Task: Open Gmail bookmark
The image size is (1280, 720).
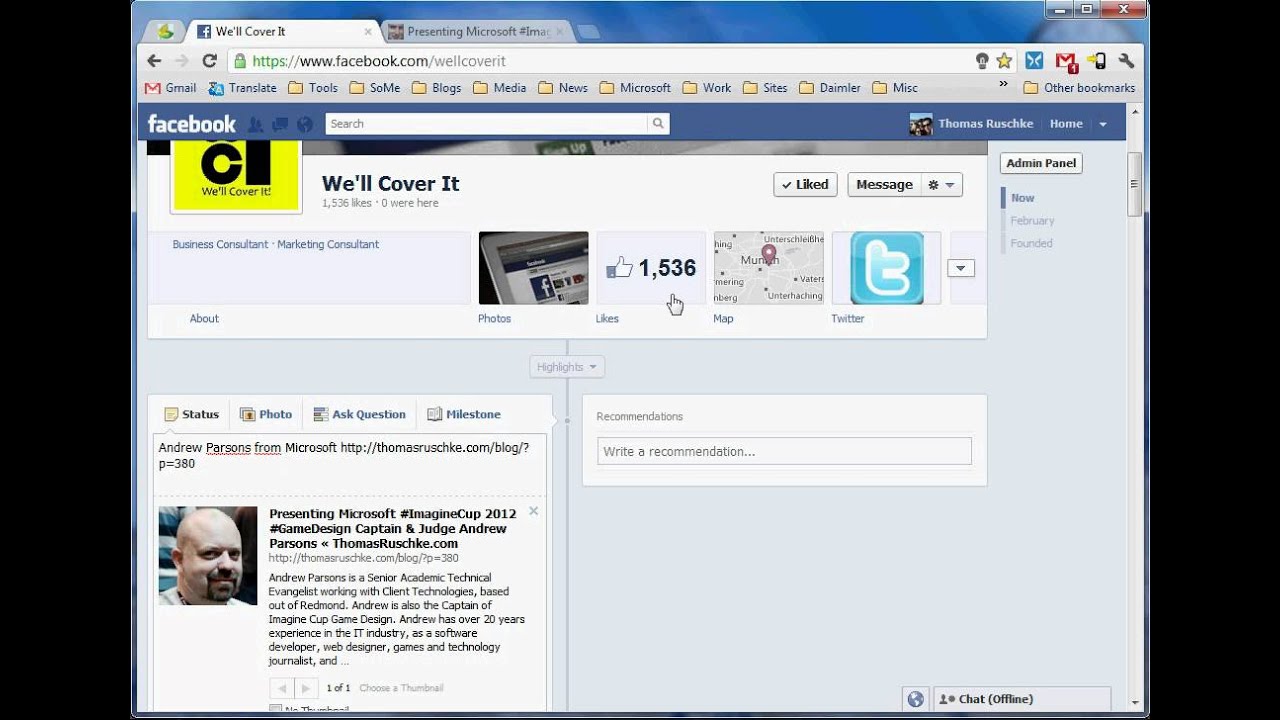Action: click(x=170, y=88)
